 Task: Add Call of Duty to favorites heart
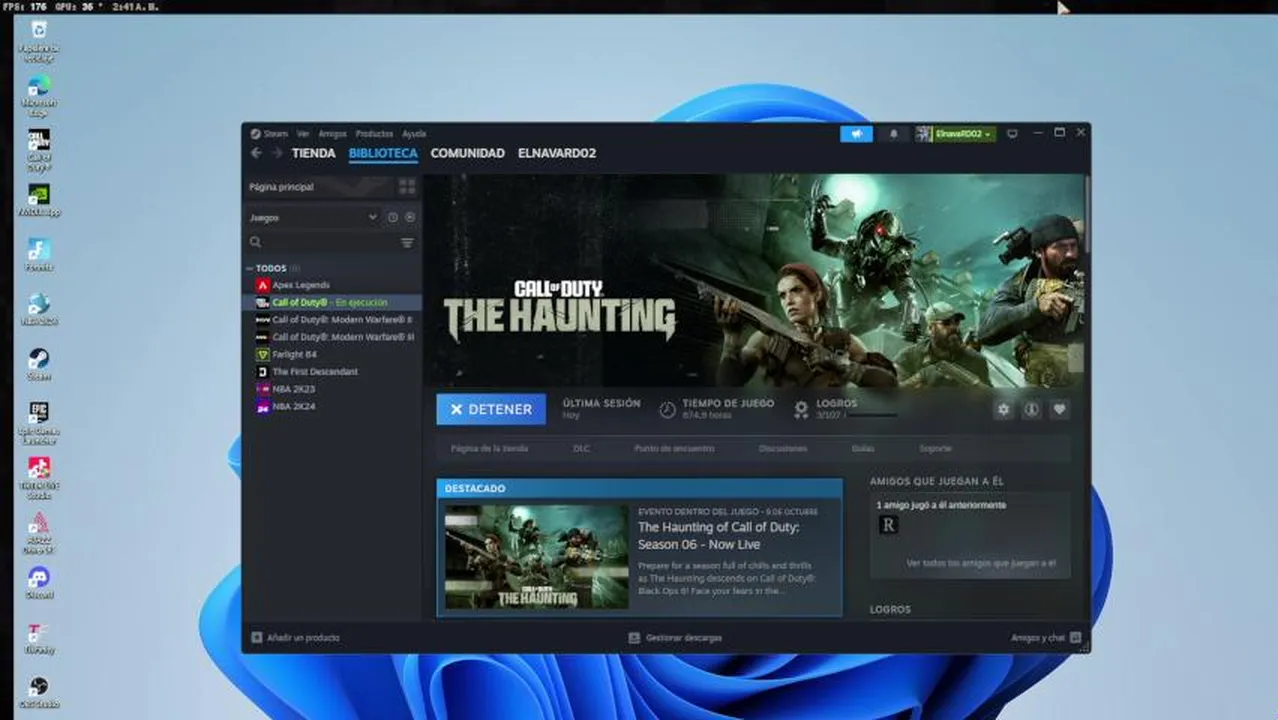1059,410
